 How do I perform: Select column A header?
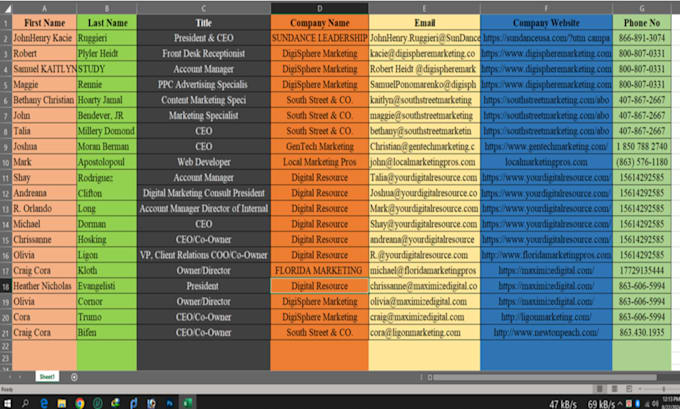pos(45,8)
